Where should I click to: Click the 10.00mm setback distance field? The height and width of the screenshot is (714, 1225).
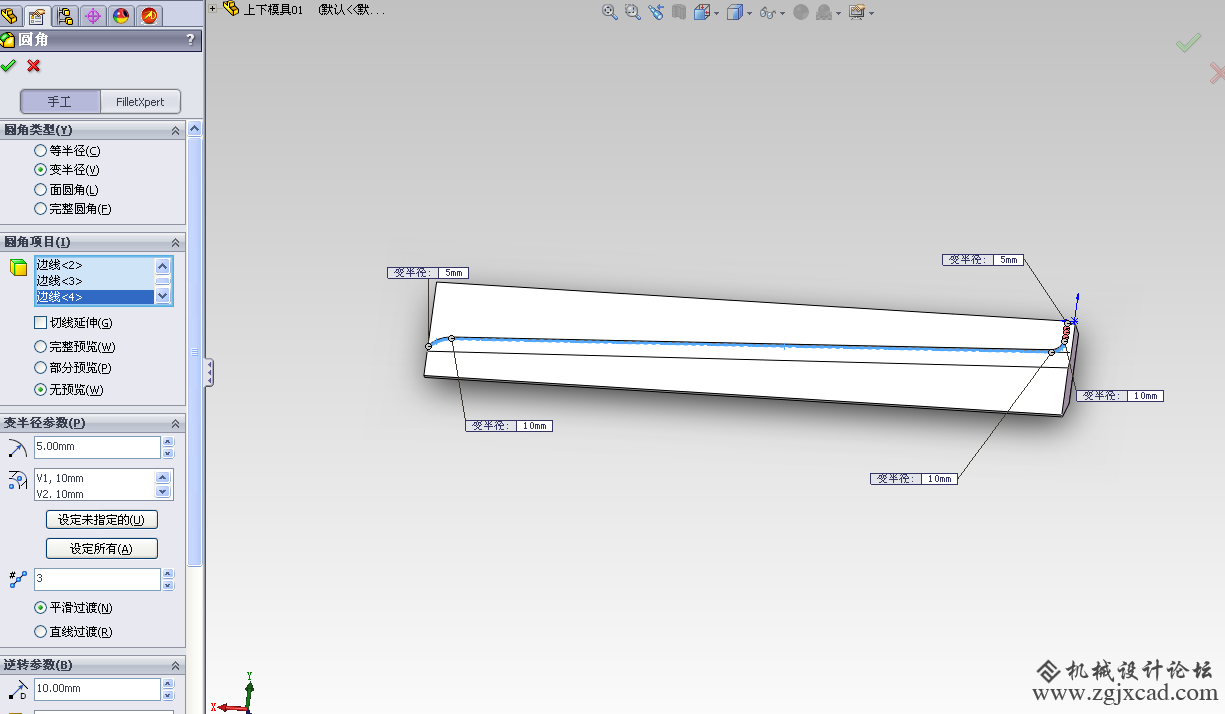(97, 689)
